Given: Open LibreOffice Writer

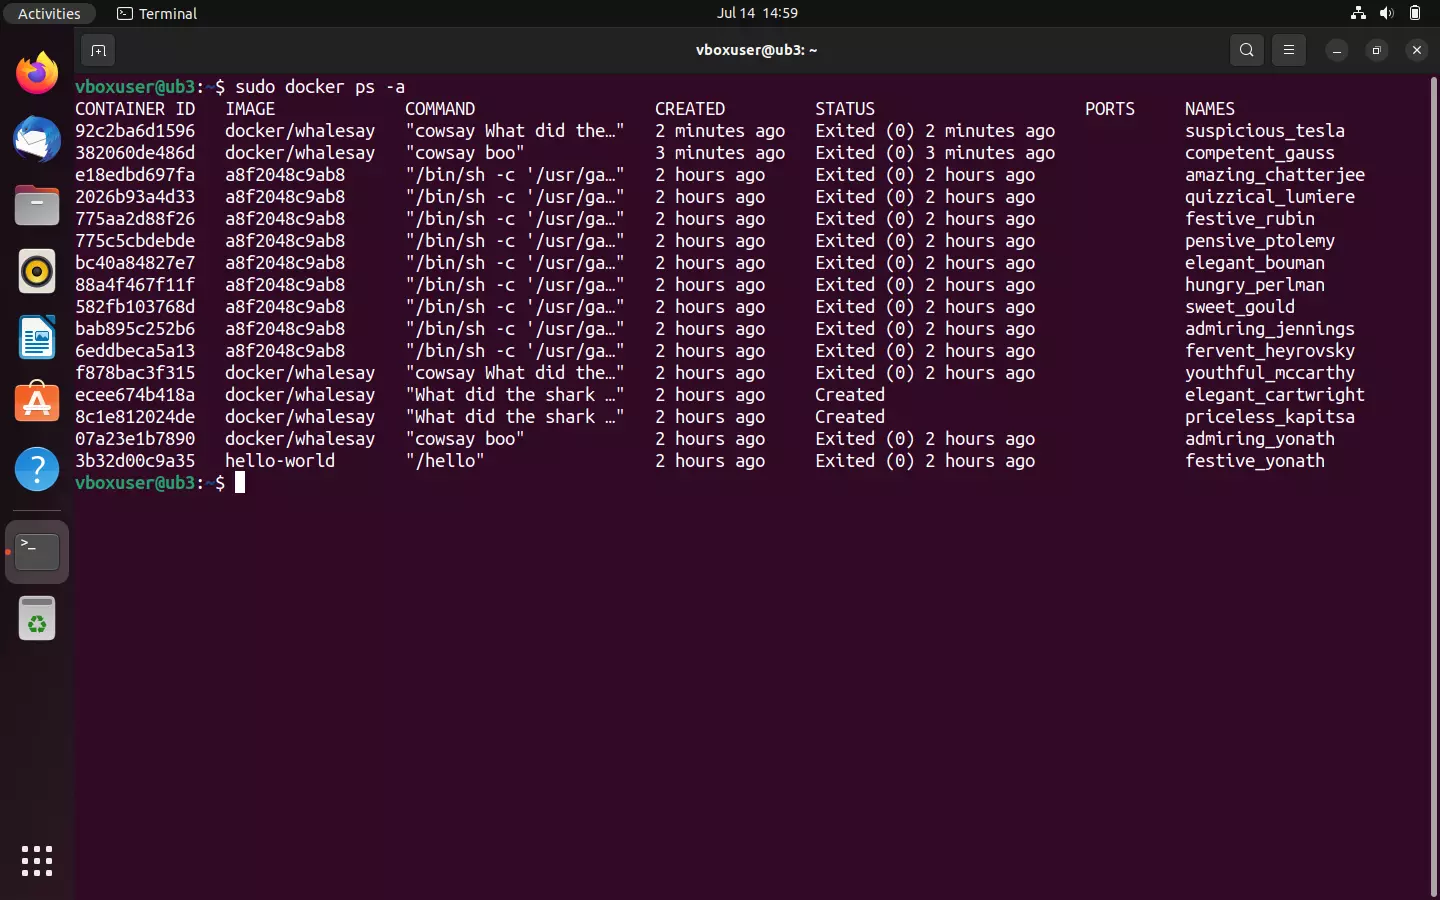Looking at the screenshot, I should (x=37, y=338).
